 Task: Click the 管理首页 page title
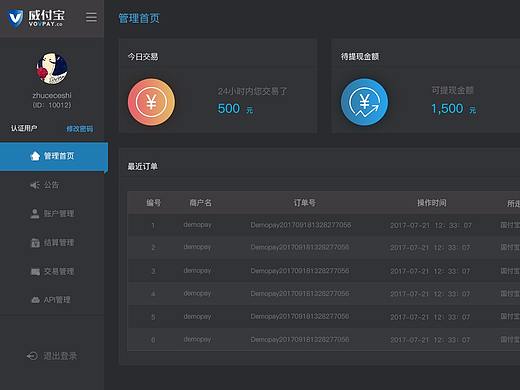click(x=139, y=18)
